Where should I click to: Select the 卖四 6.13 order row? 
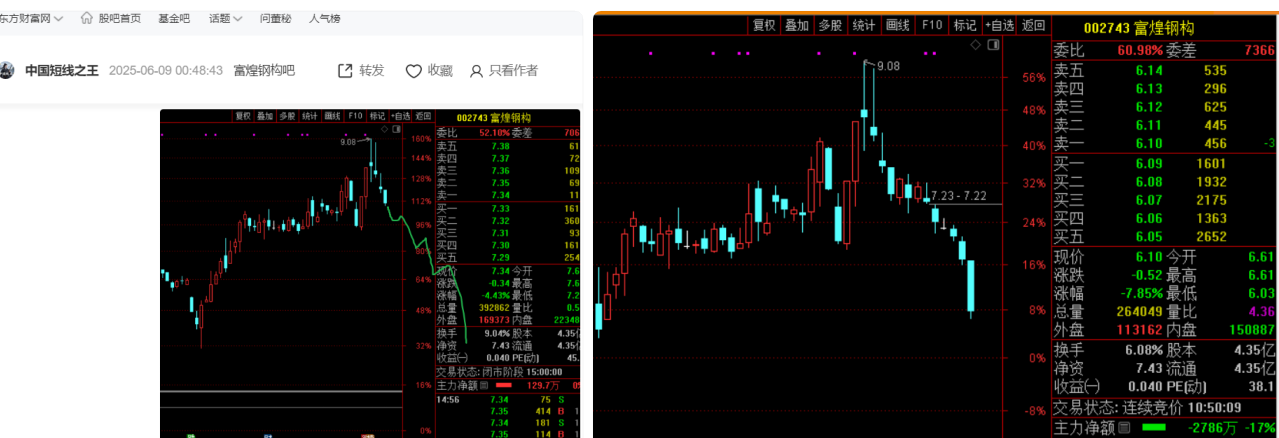[x=1165, y=88]
